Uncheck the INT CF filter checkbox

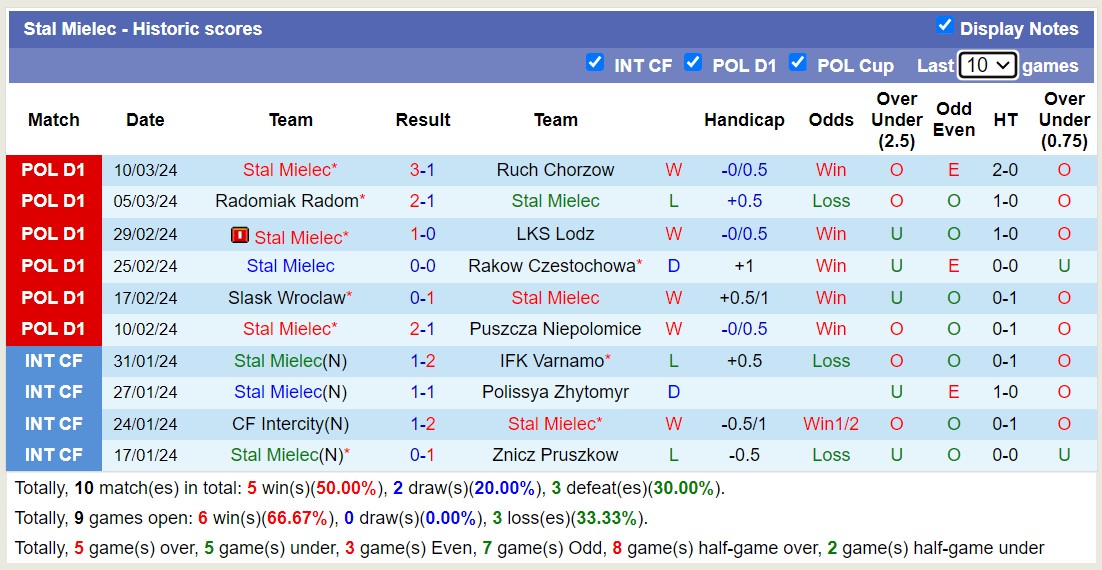[x=595, y=63]
